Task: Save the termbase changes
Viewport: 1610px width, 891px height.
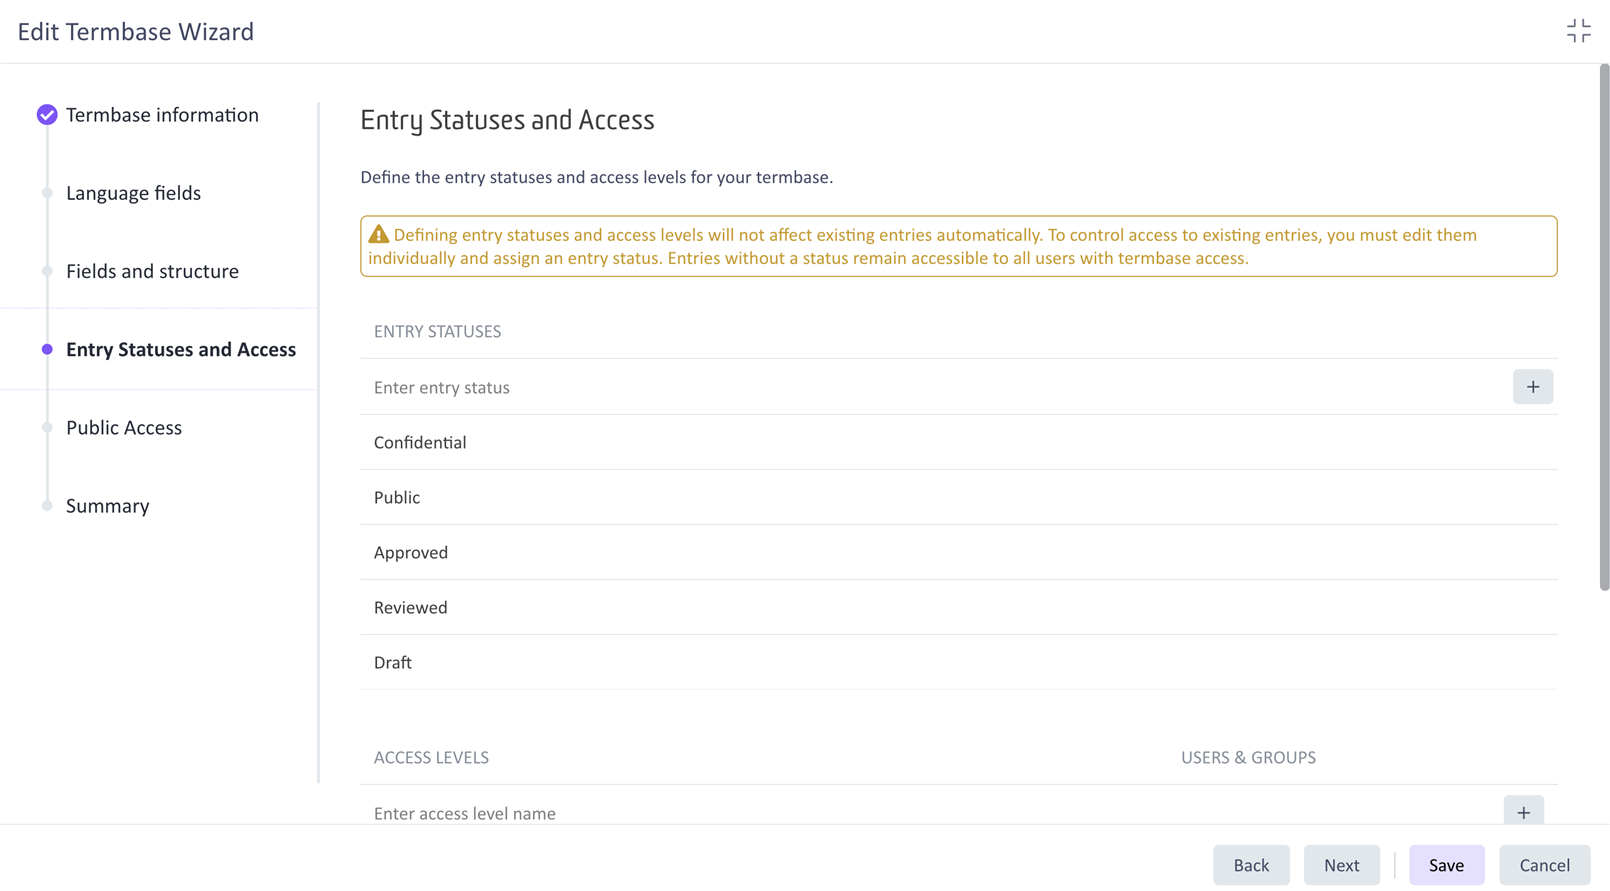Action: coord(1446,865)
